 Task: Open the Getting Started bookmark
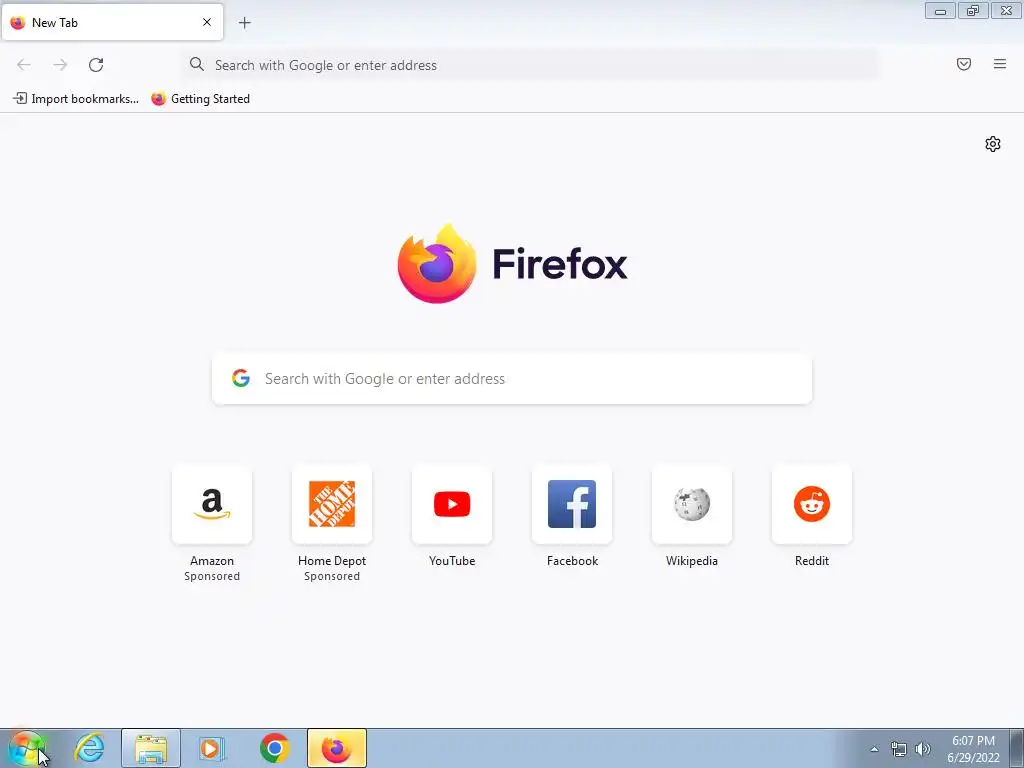pyautogui.click(x=200, y=99)
